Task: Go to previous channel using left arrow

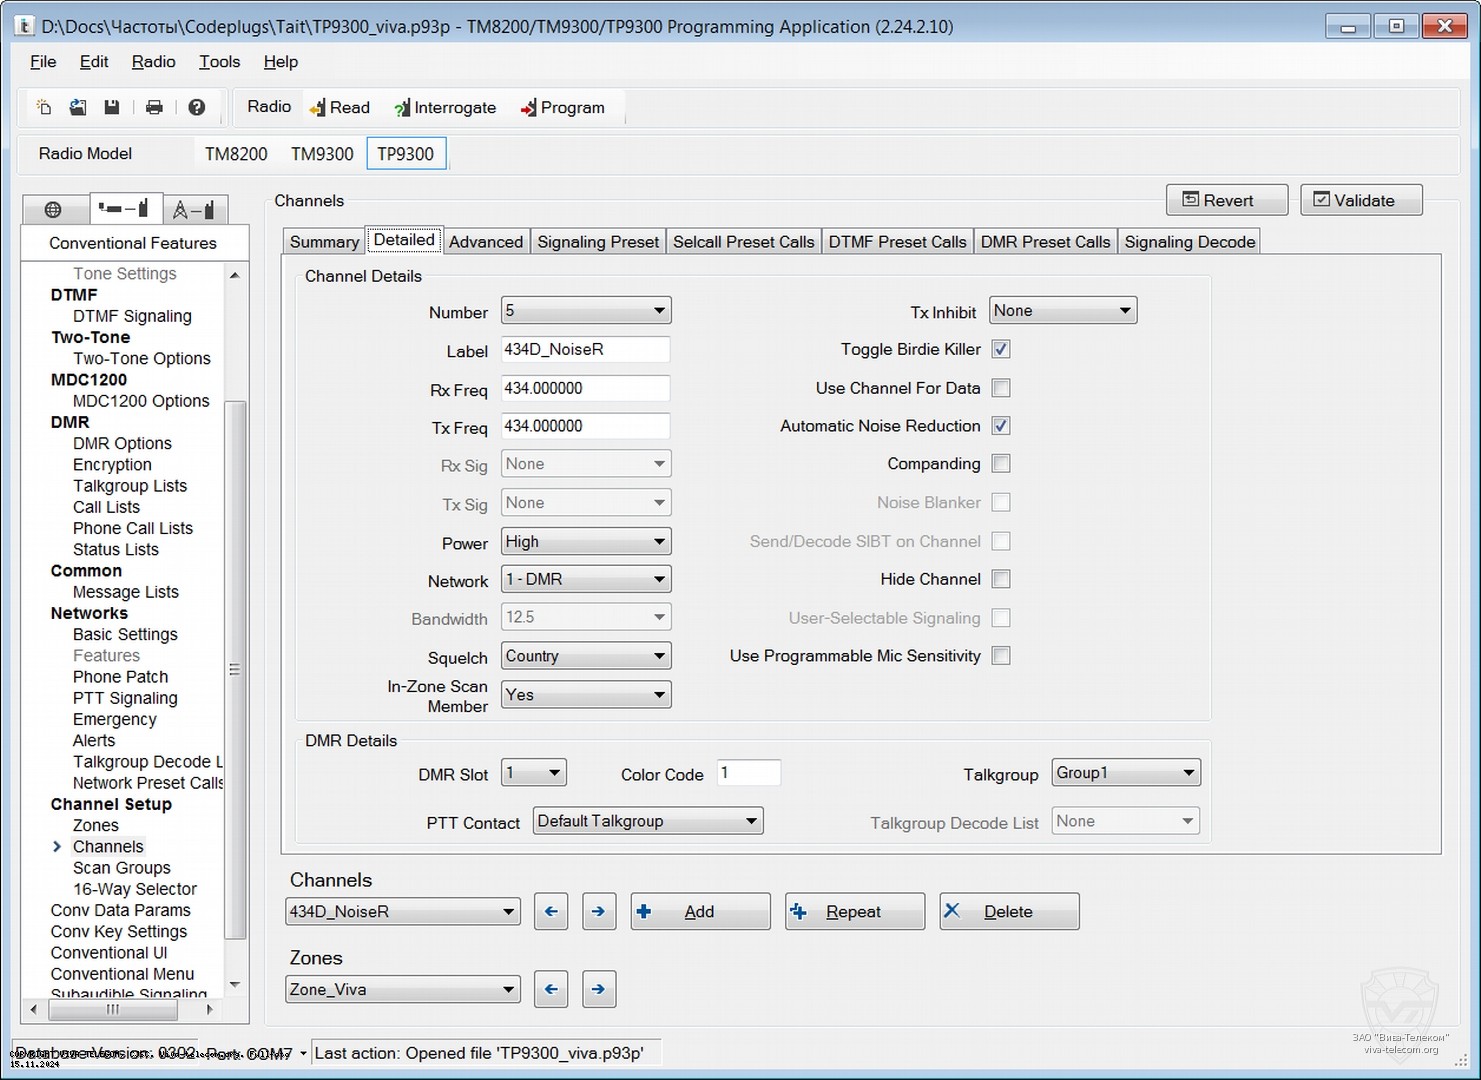Action: 551,911
